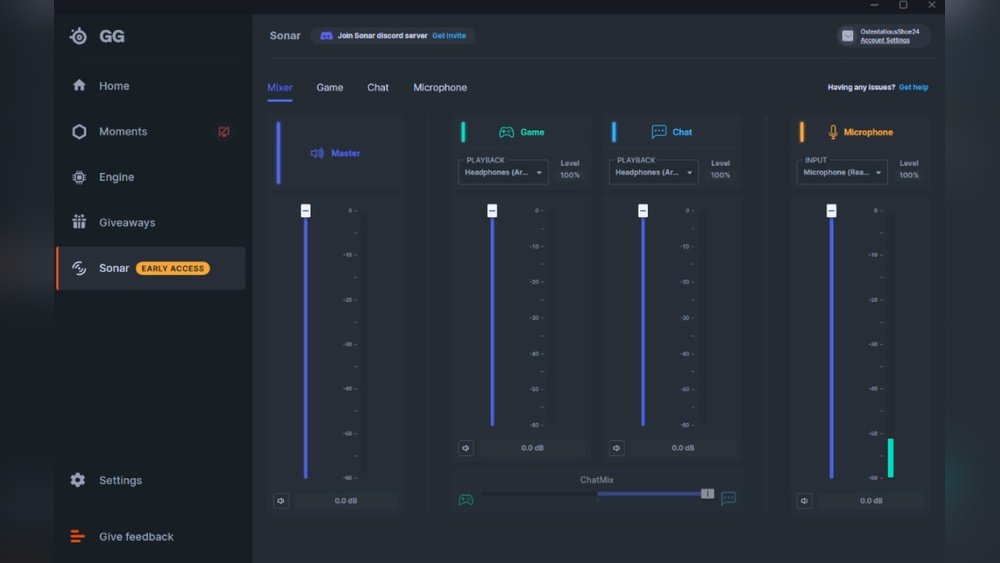Click the Chat Level 100% value
Screen dimensions: 1000x563
pyautogui.click(x=721, y=175)
